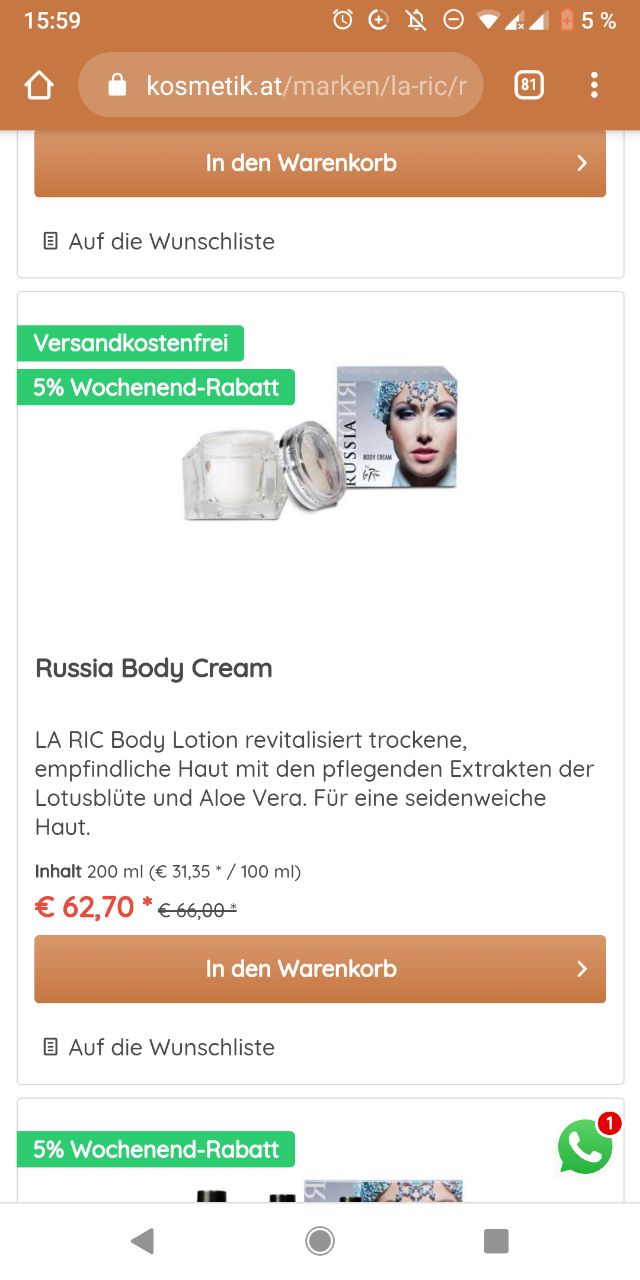Tap the Android home circle button

point(320,1241)
